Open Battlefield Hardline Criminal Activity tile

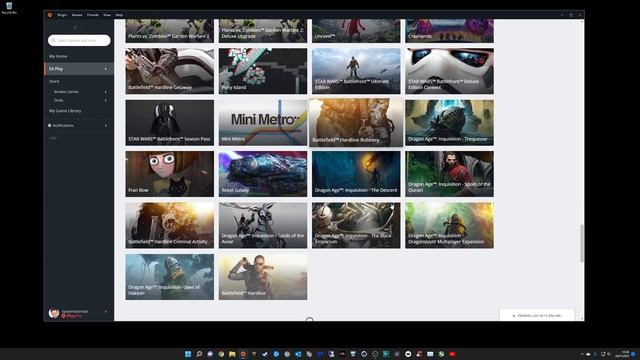pos(169,225)
